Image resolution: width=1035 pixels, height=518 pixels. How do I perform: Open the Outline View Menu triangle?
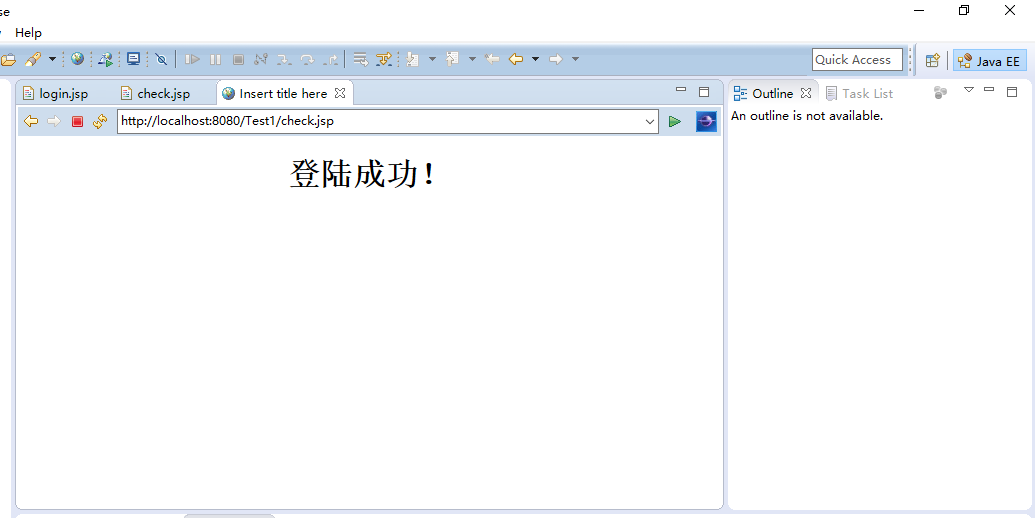pyautogui.click(x=969, y=90)
